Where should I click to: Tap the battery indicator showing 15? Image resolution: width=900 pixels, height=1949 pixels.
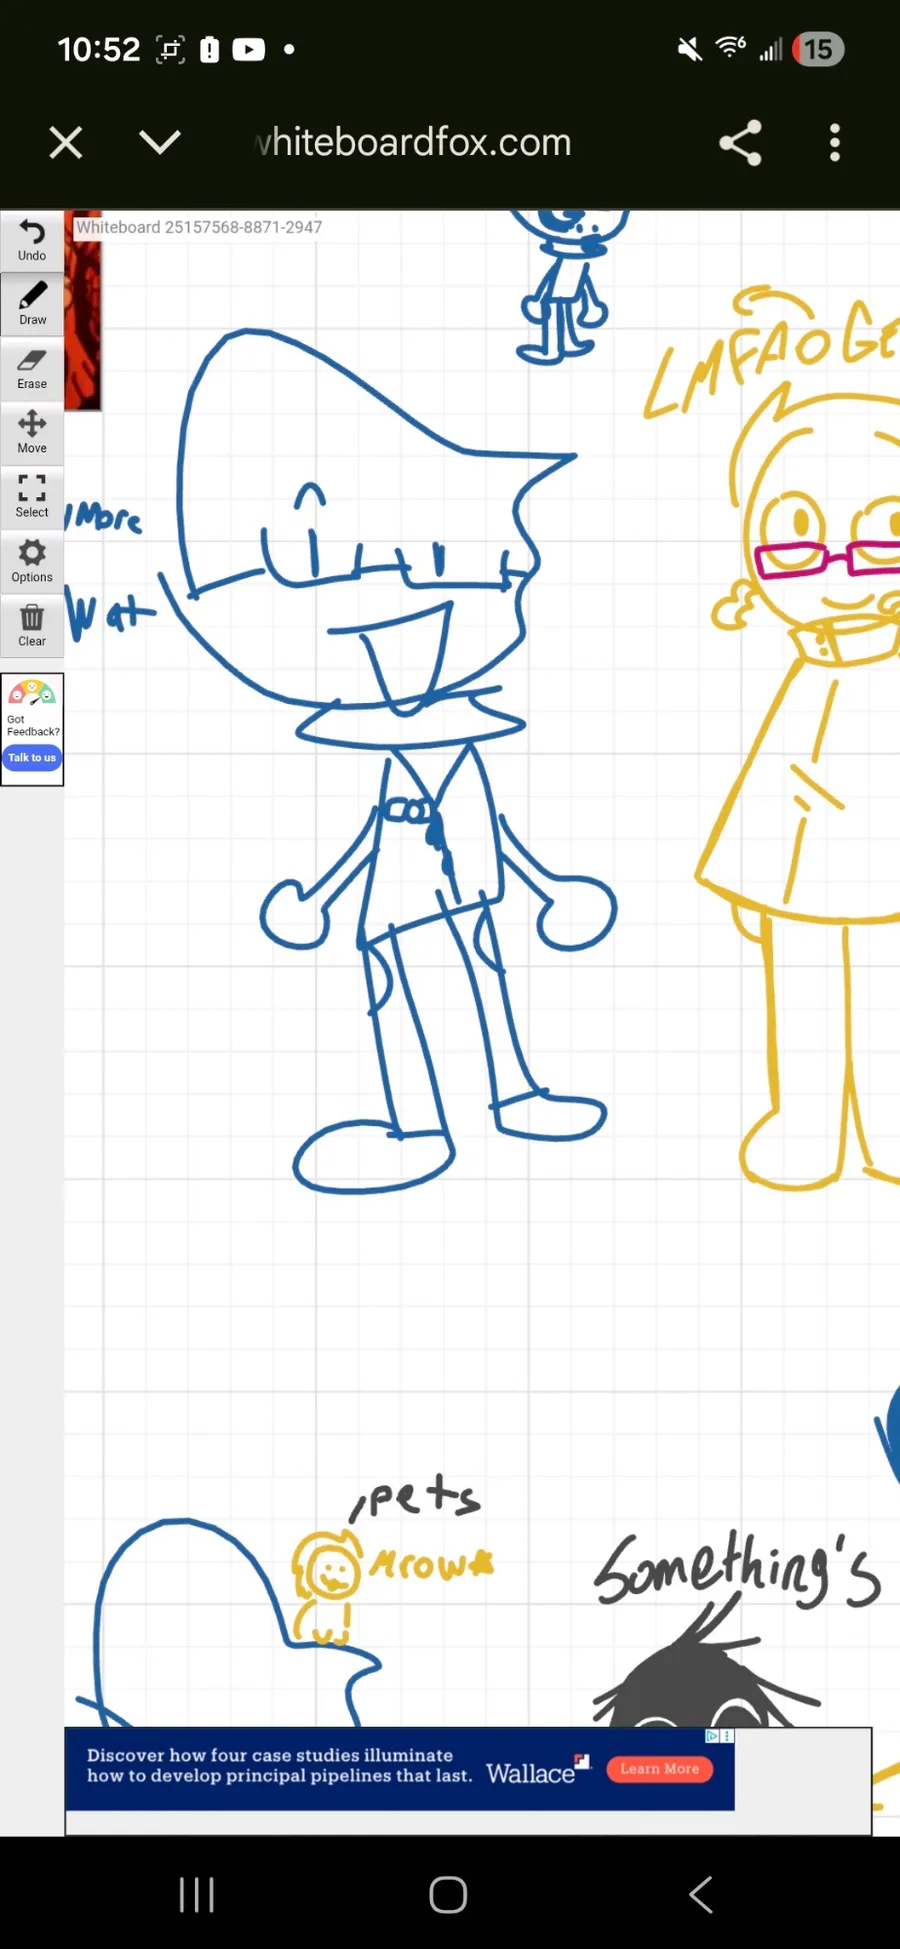tap(818, 49)
